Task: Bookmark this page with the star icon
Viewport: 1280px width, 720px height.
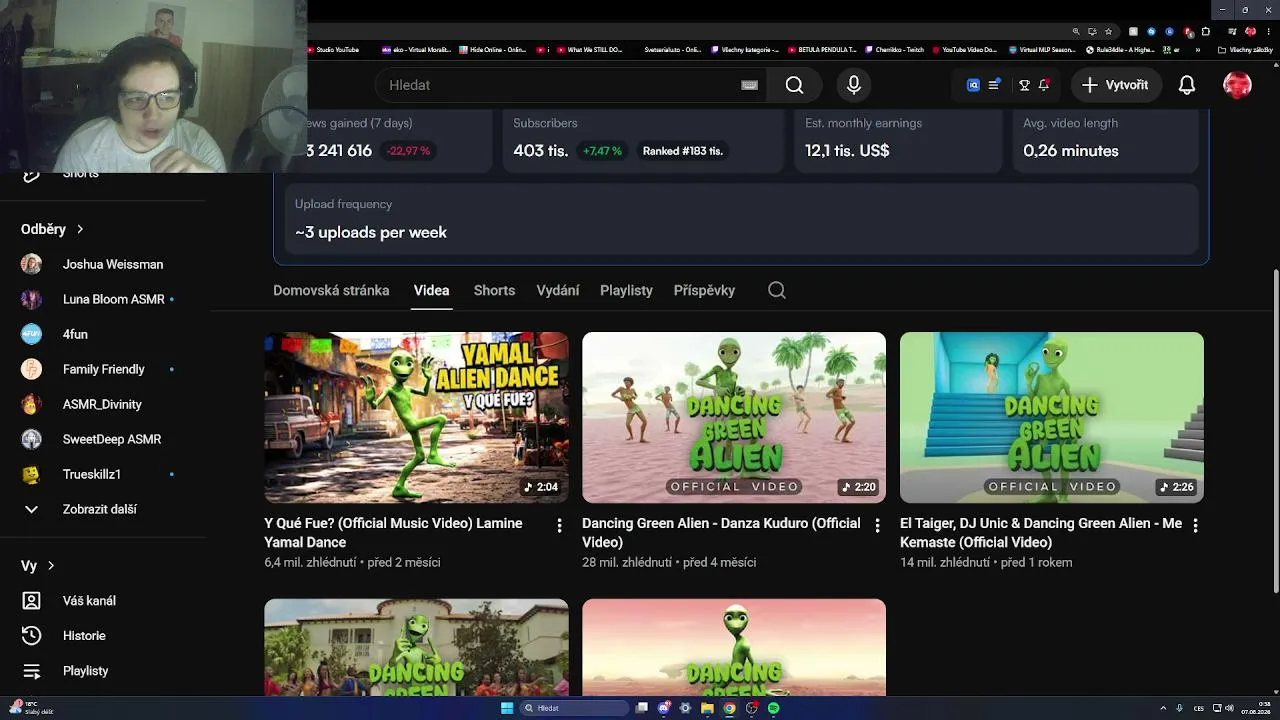Action: pyautogui.click(x=1108, y=31)
